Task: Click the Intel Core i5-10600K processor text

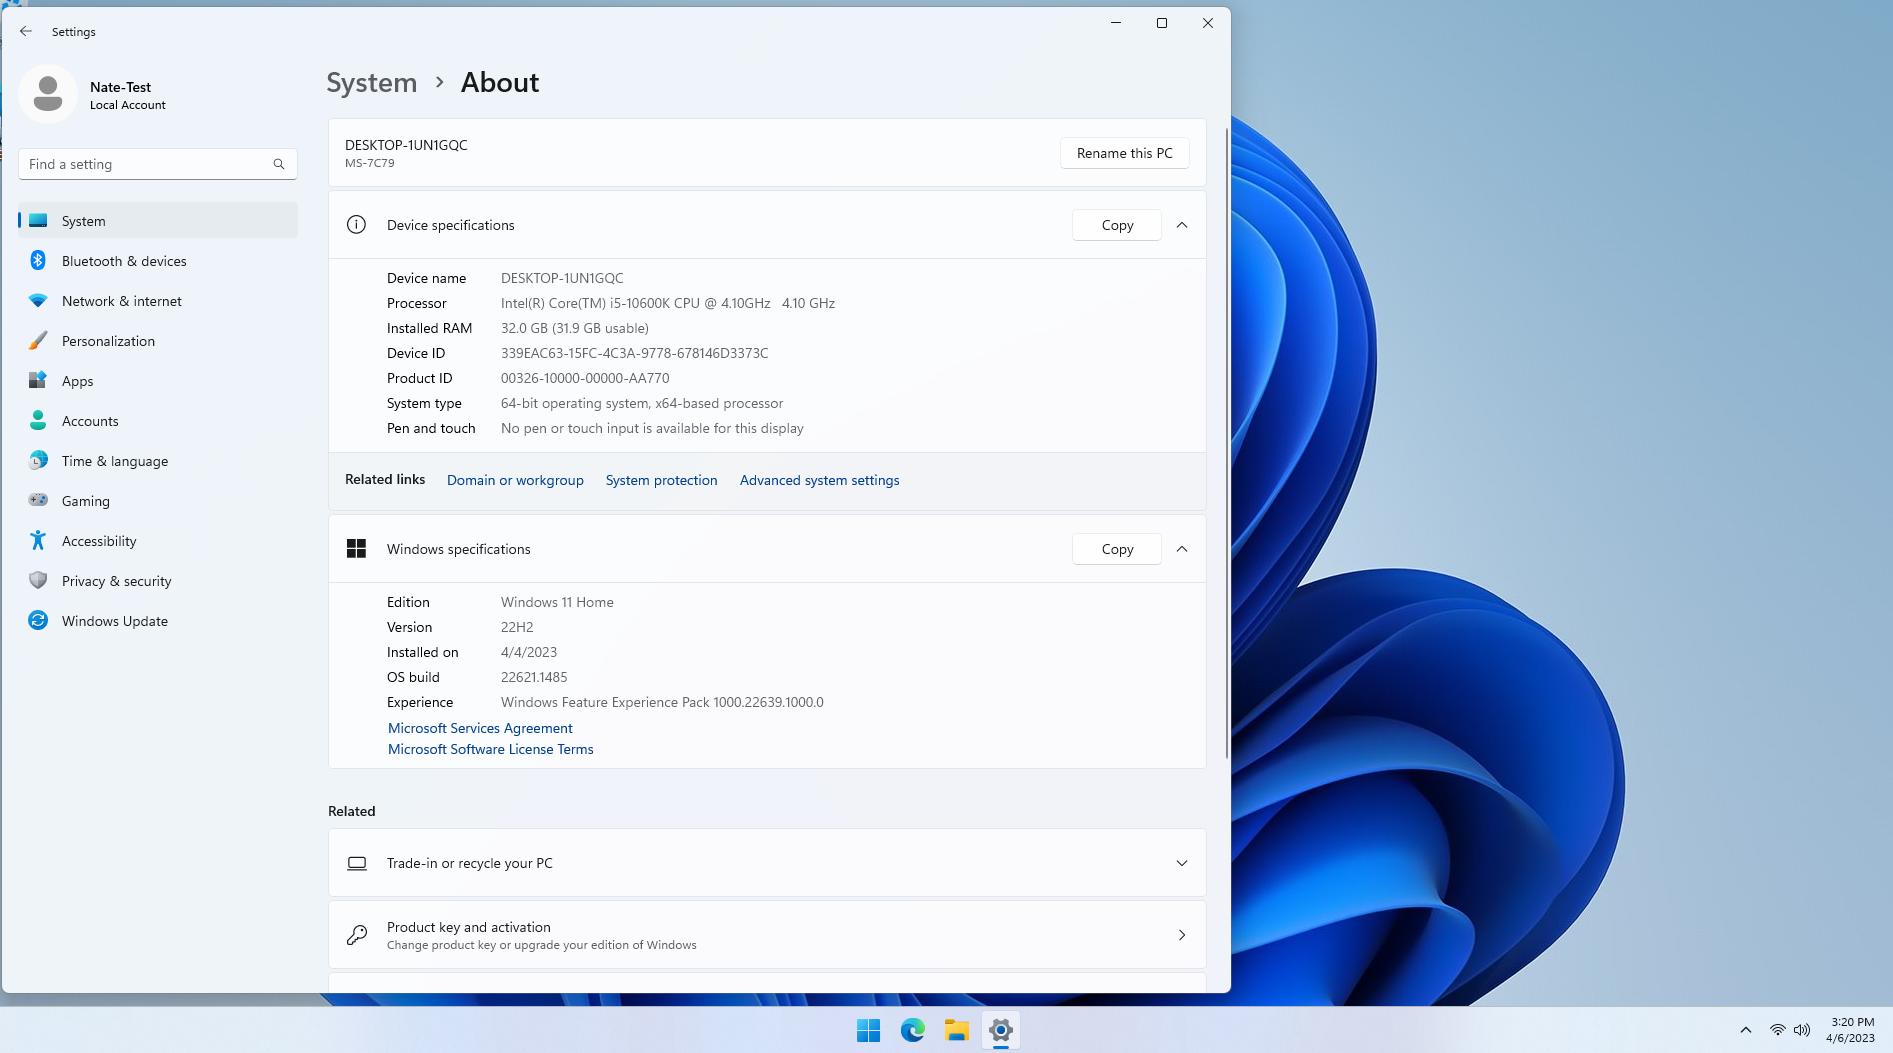Action: pyautogui.click(x=668, y=303)
